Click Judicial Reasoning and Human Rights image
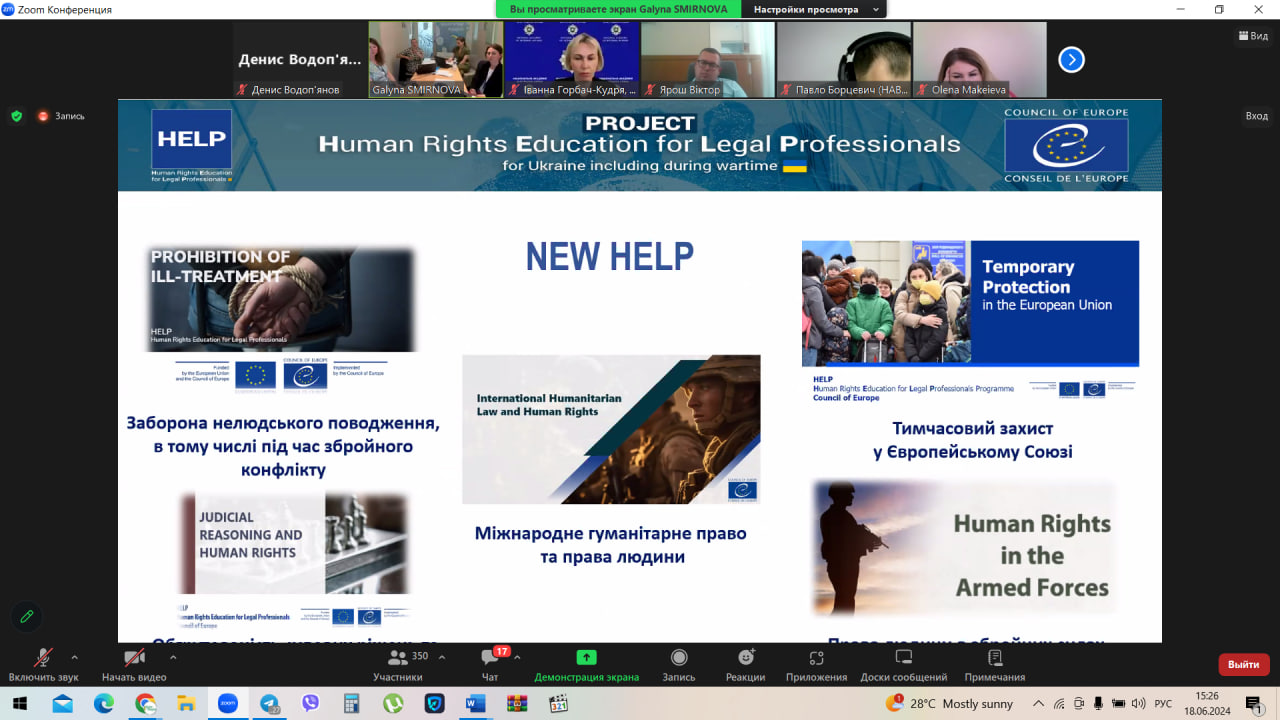The width and height of the screenshot is (1280, 720). tap(294, 543)
